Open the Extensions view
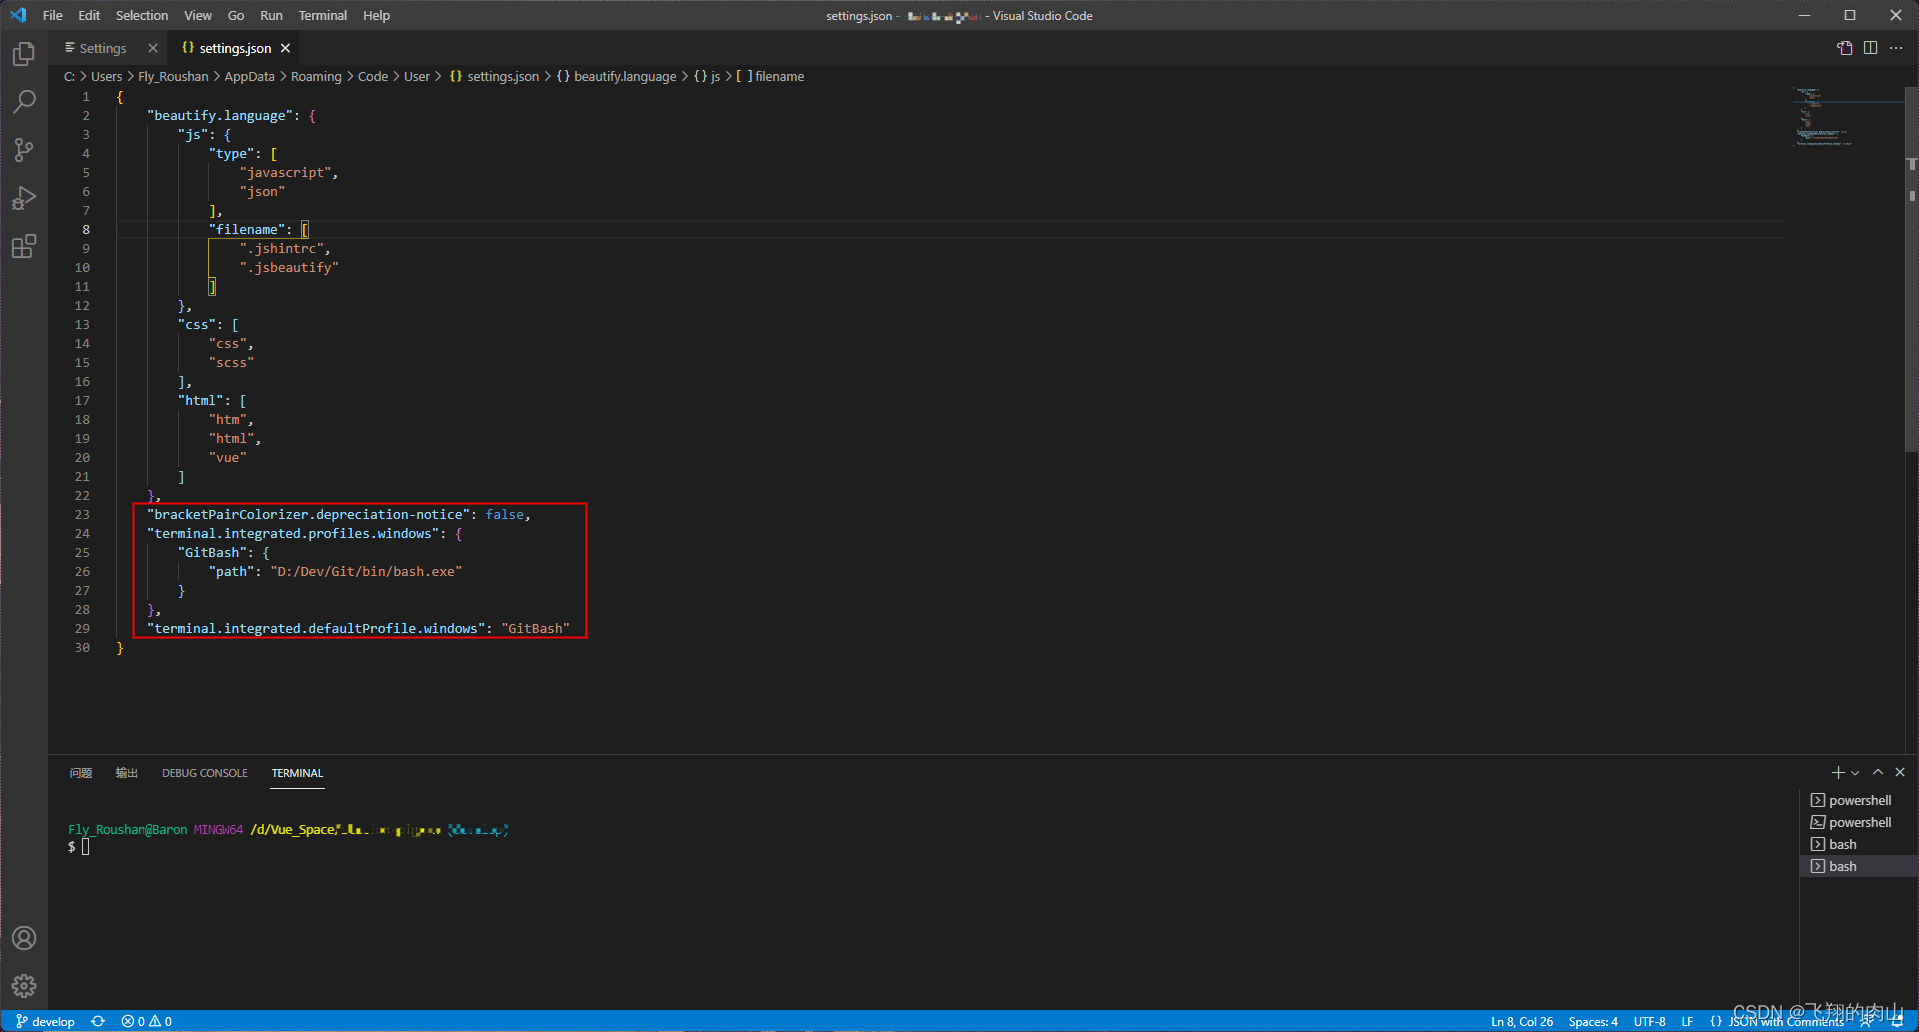 tap(24, 246)
